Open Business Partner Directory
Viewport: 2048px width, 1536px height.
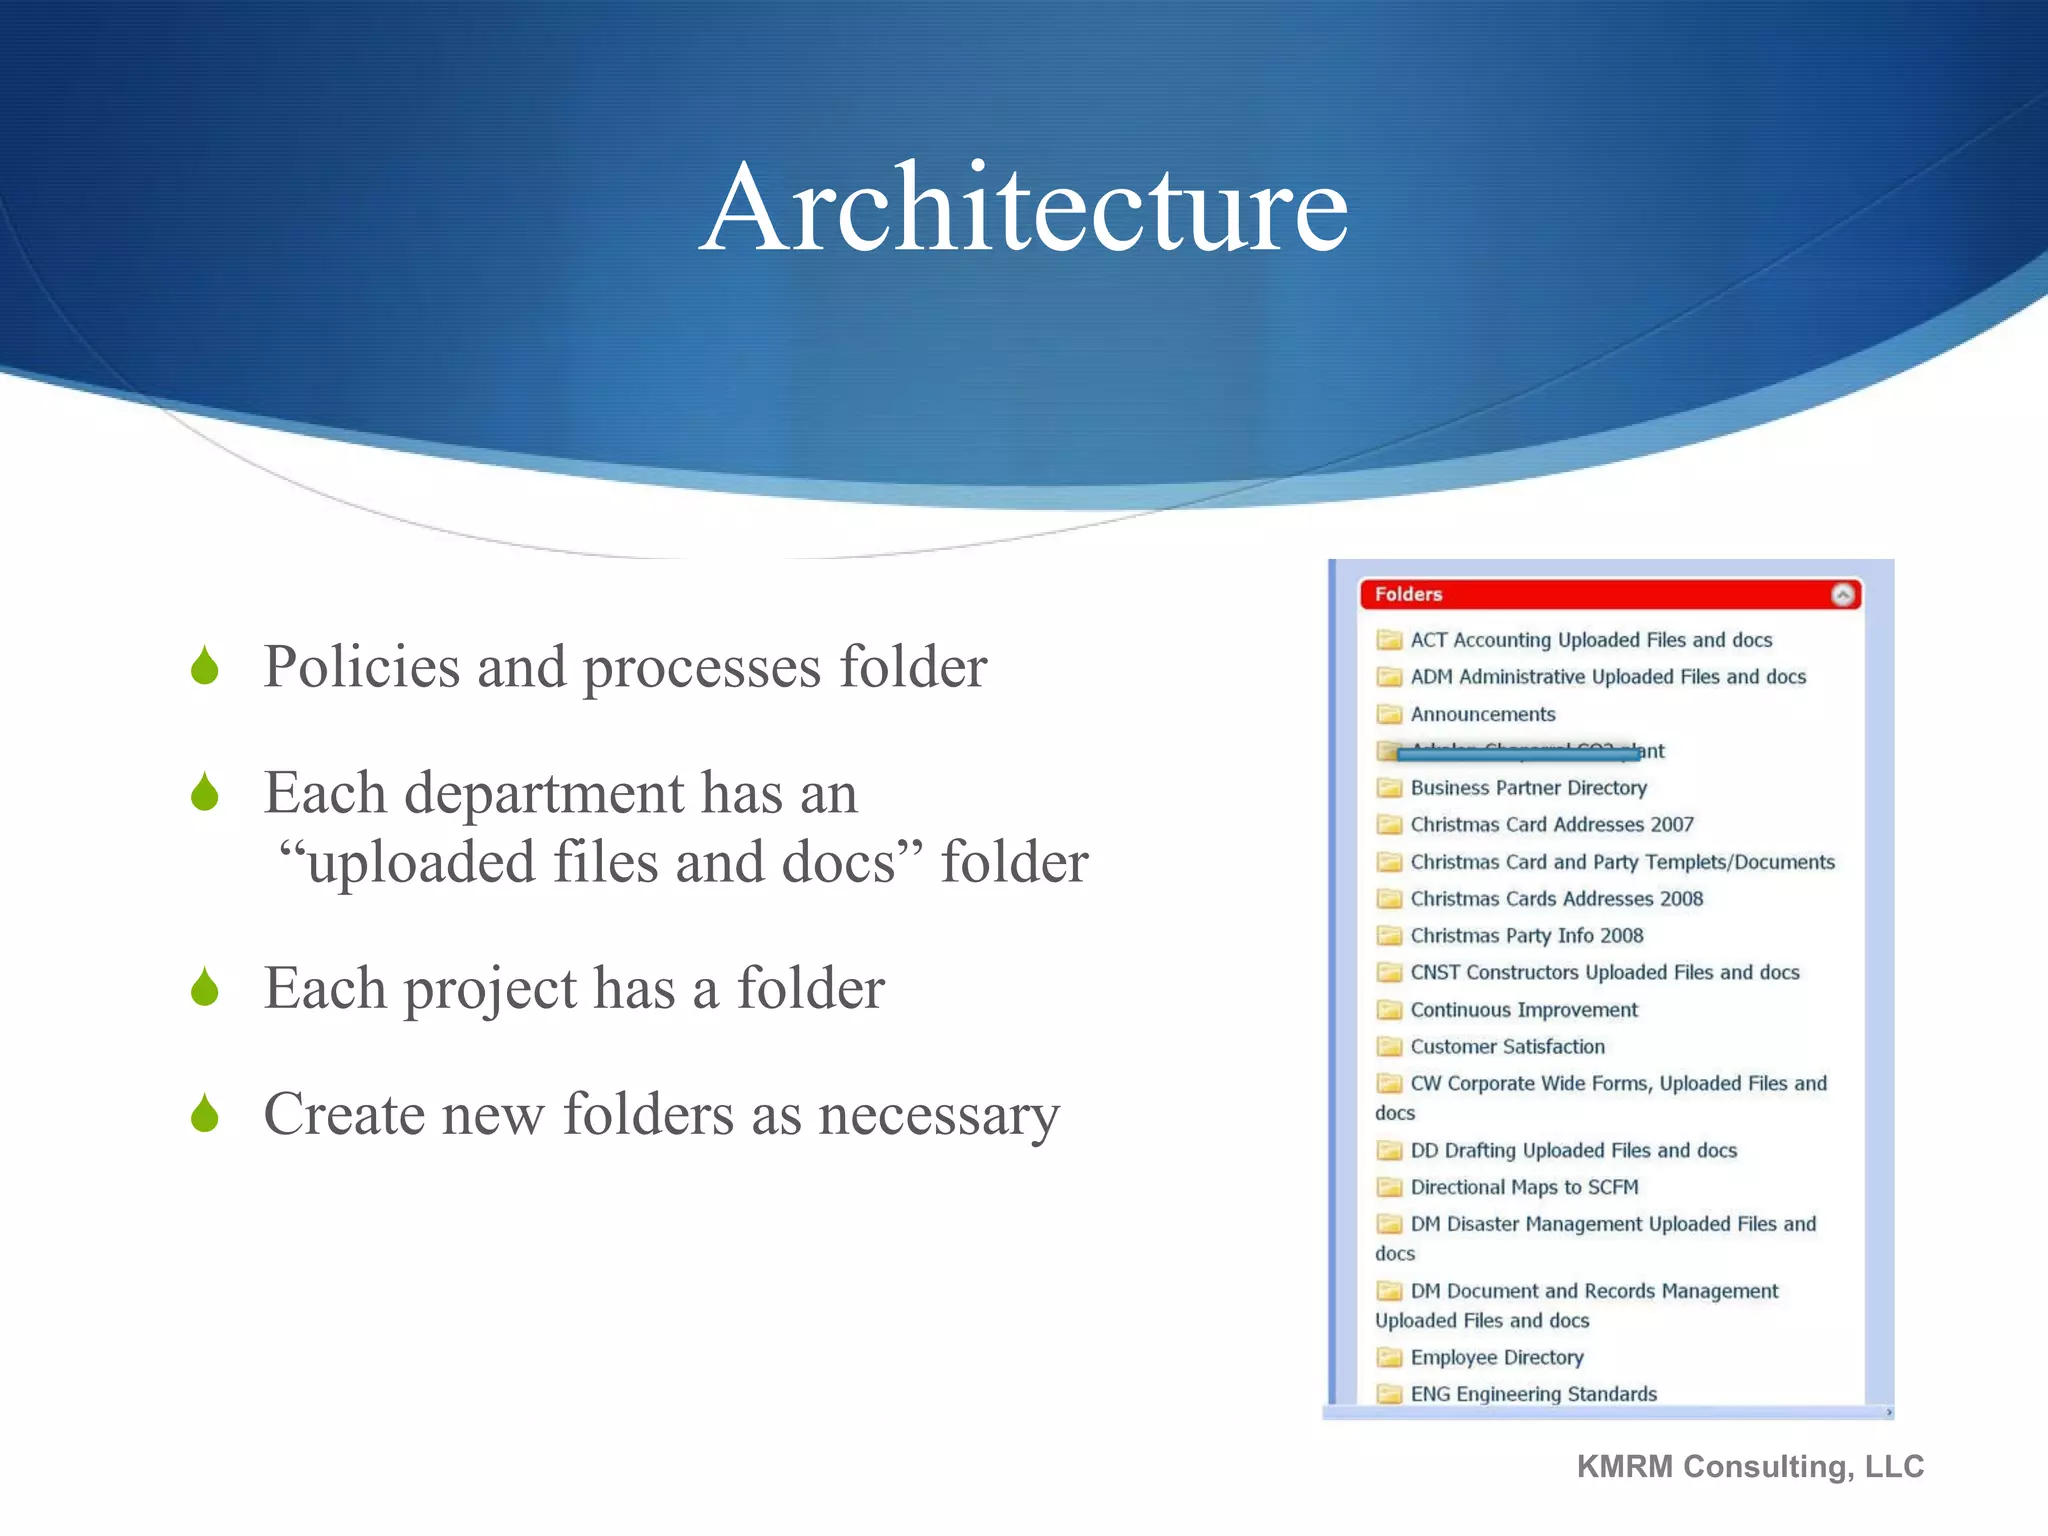[x=1528, y=788]
